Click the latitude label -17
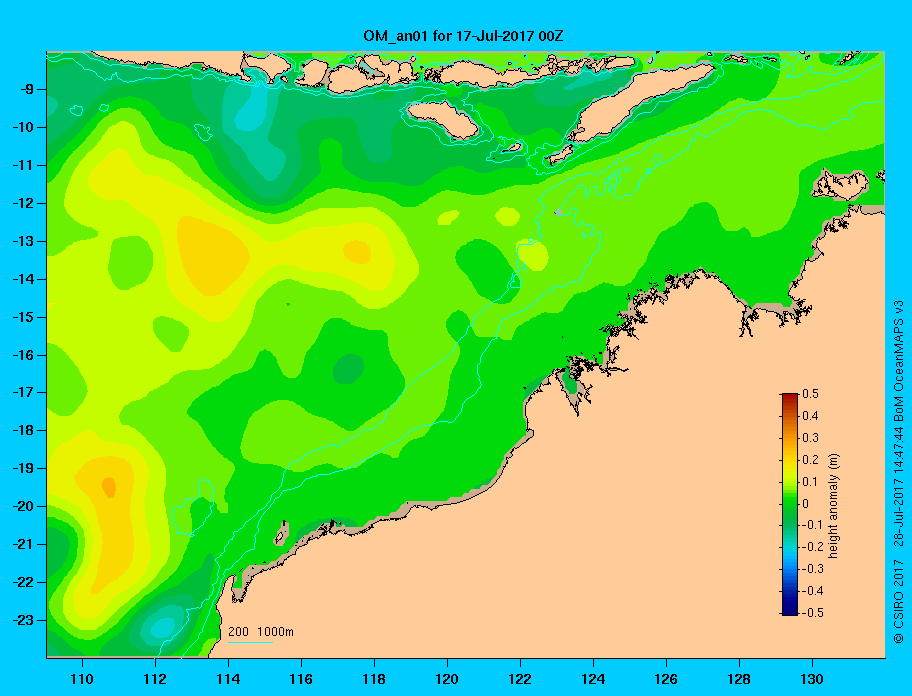Screen dimensions: 912x696 pyautogui.click(x=26, y=392)
